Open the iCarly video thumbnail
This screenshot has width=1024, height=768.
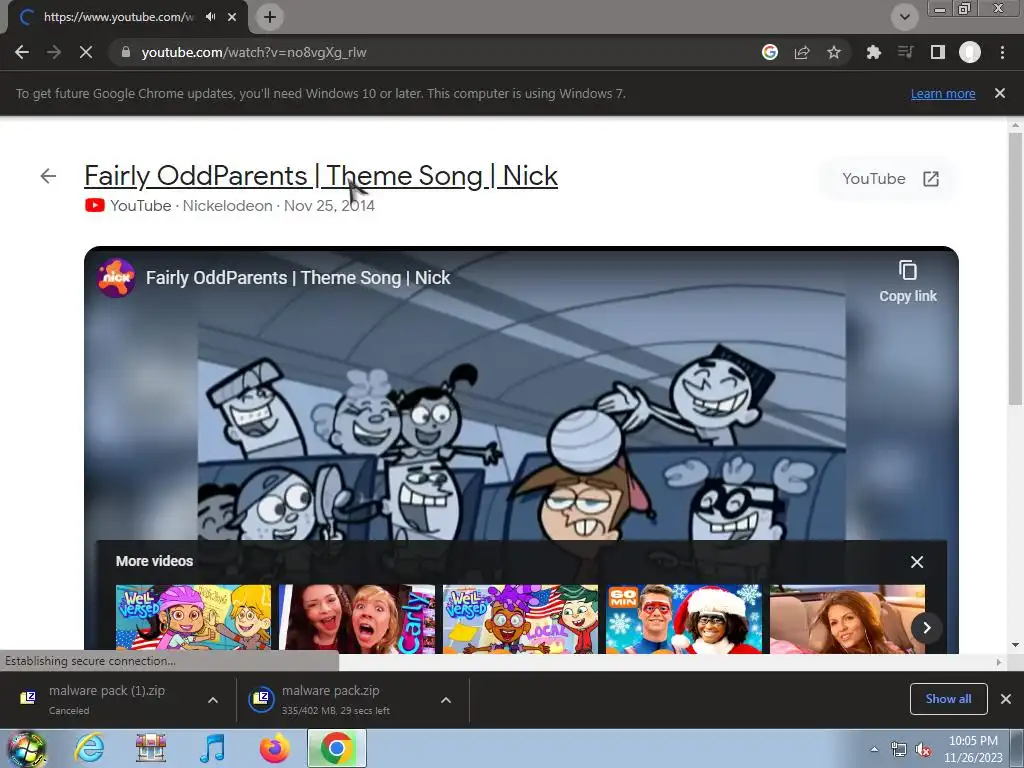point(357,619)
